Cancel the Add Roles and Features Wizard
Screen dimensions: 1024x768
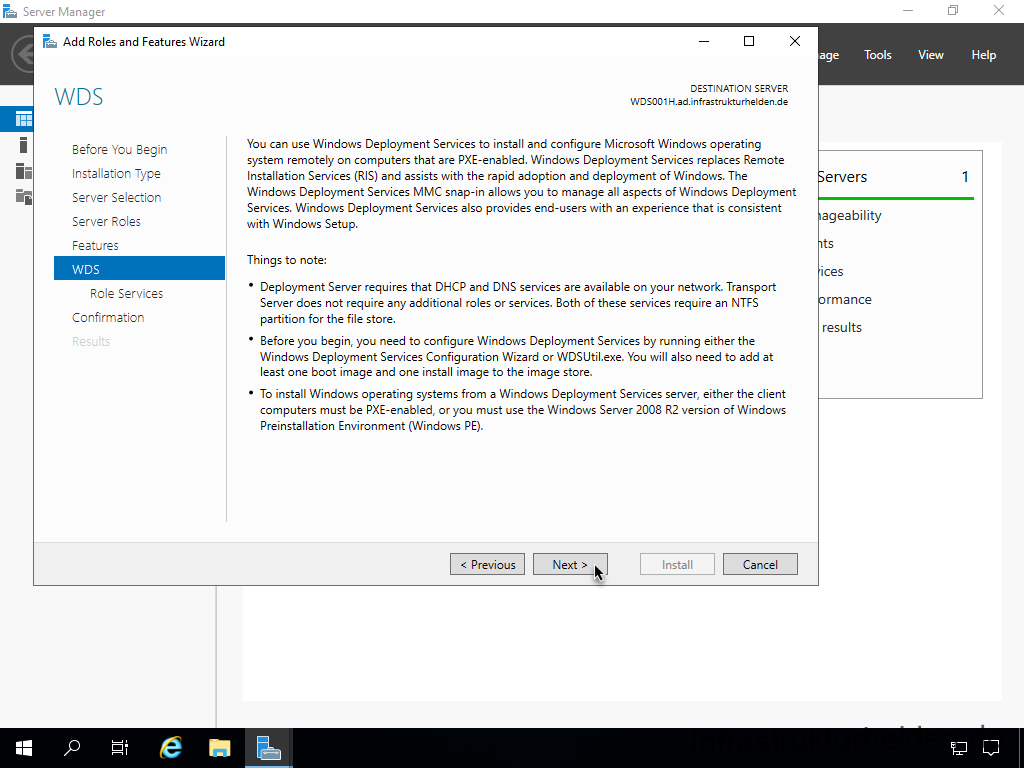coord(760,564)
